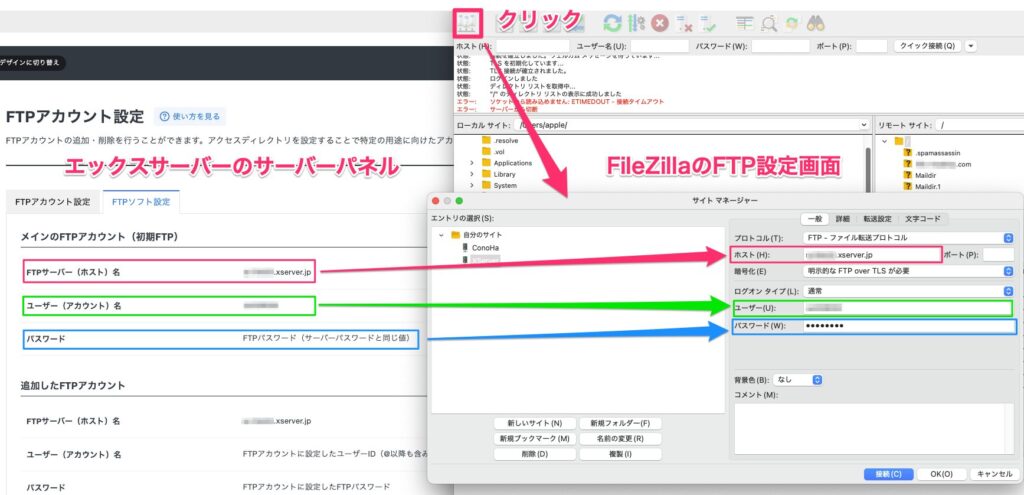Screen dimensions: 1024x495
Task: Click the help icon in 使い方を見る
Action: click(165, 116)
